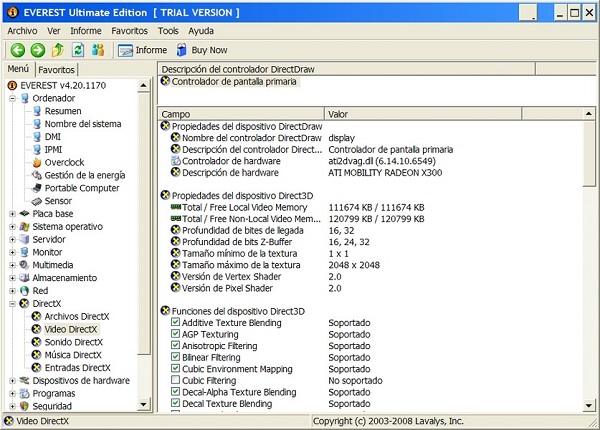Click the up-level arrow toolbar icon
Image resolution: width=600 pixels, height=430 pixels.
[58, 50]
